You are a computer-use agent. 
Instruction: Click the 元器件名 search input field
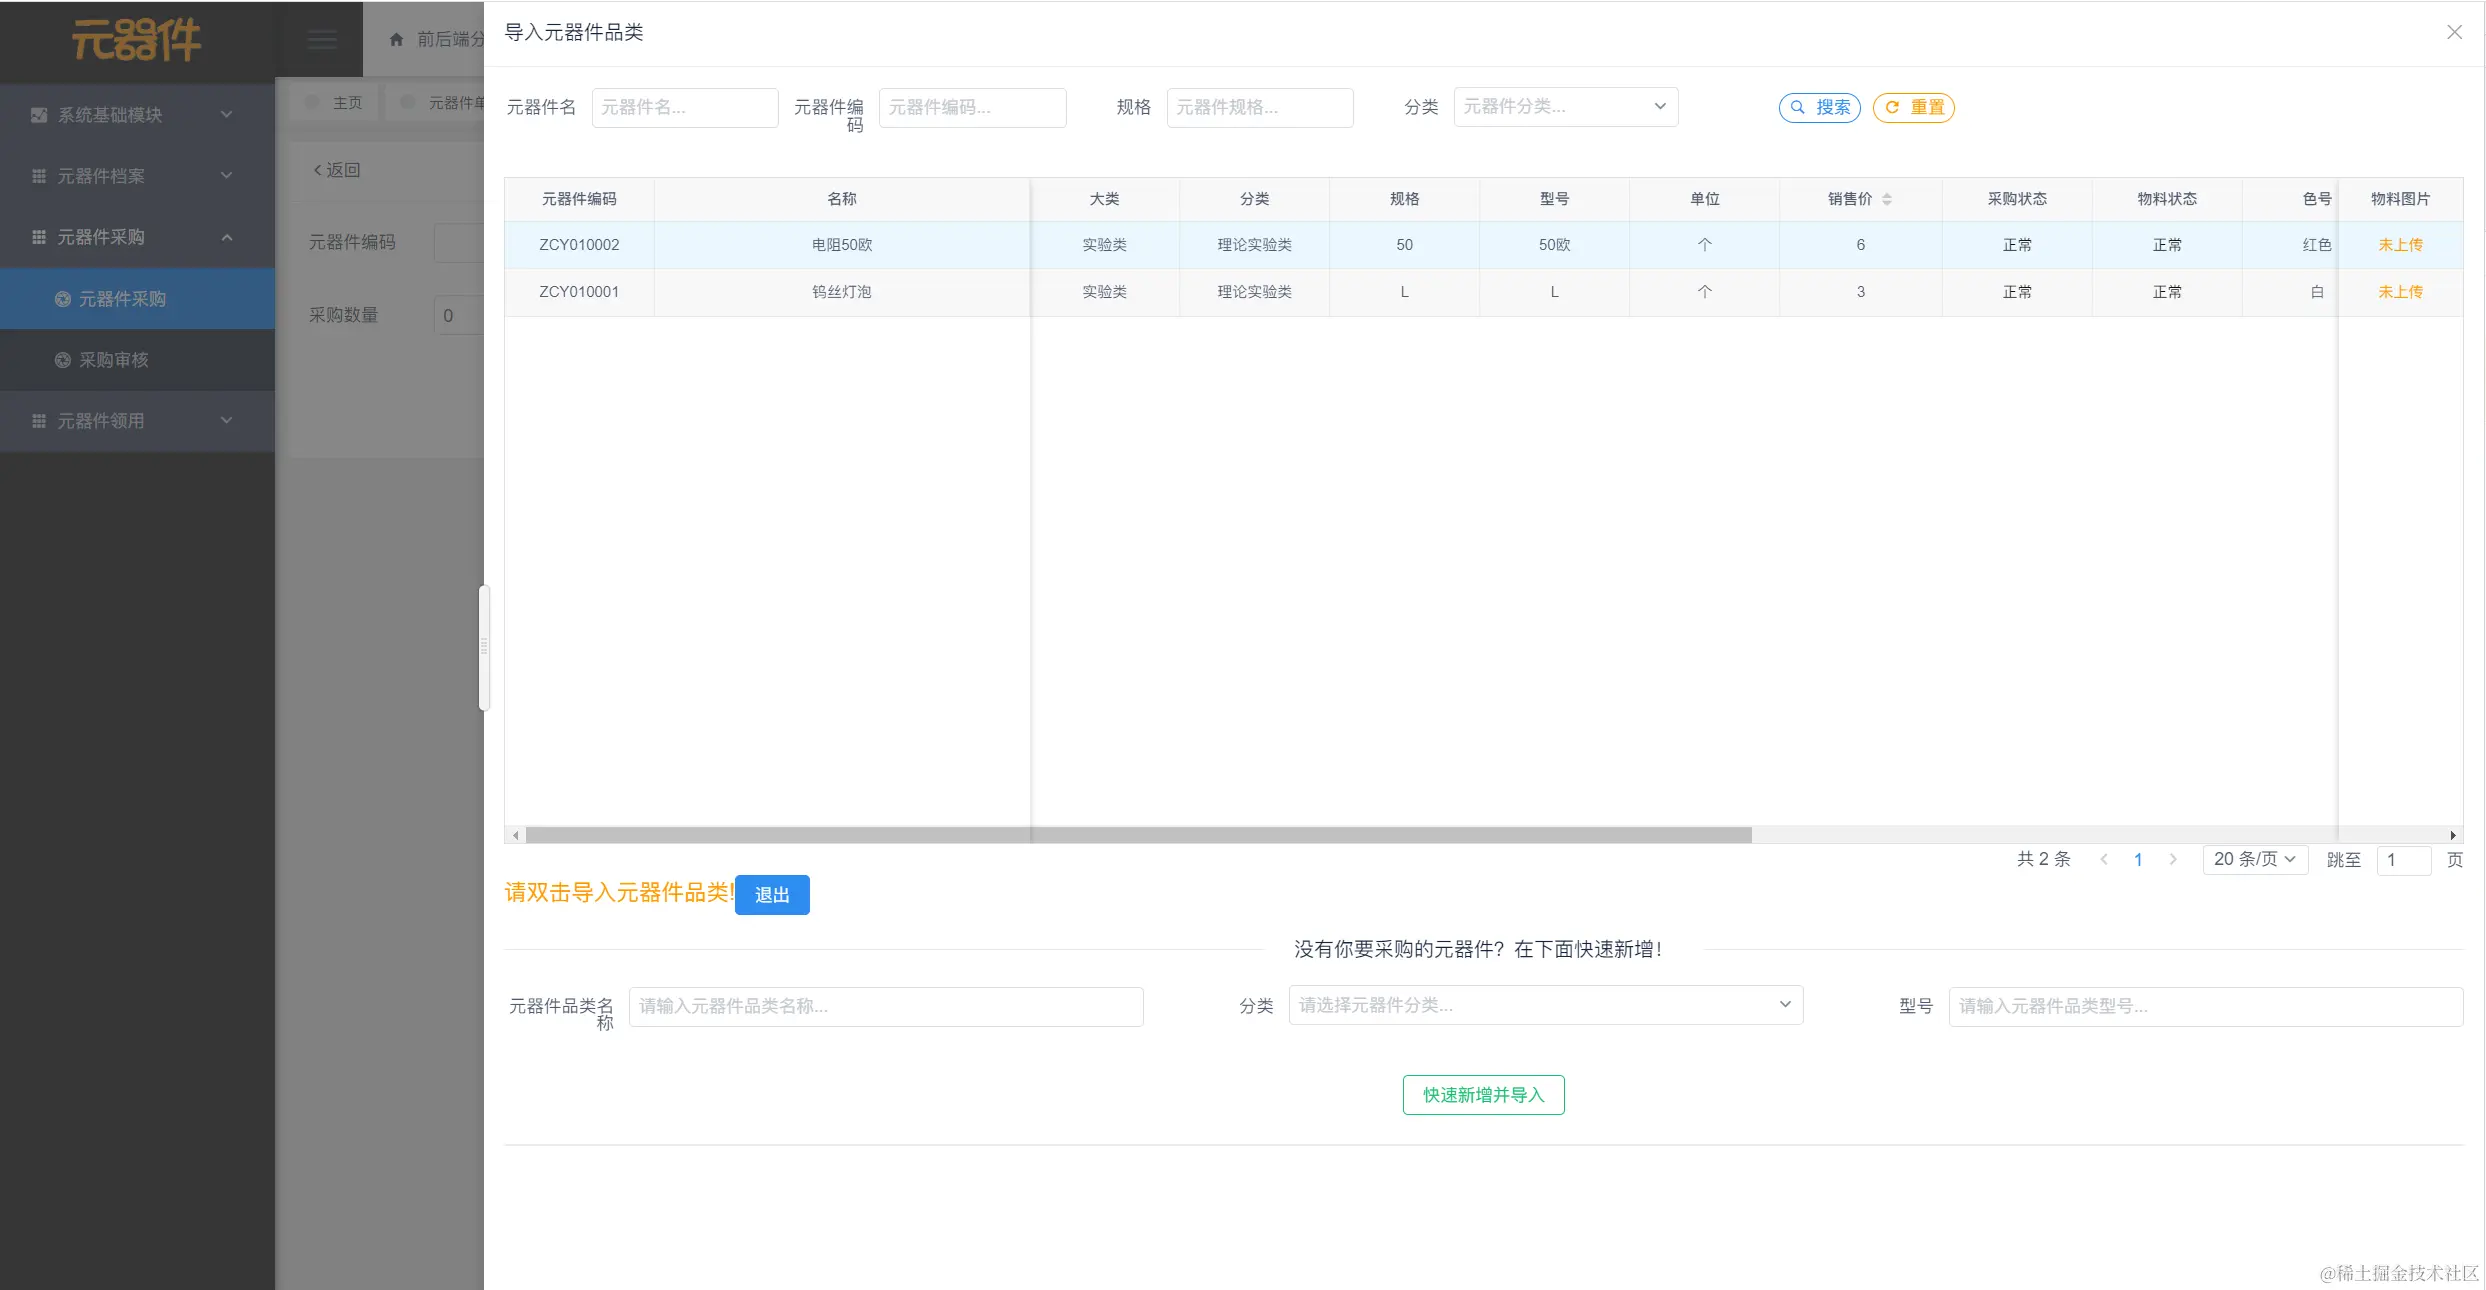[x=685, y=107]
